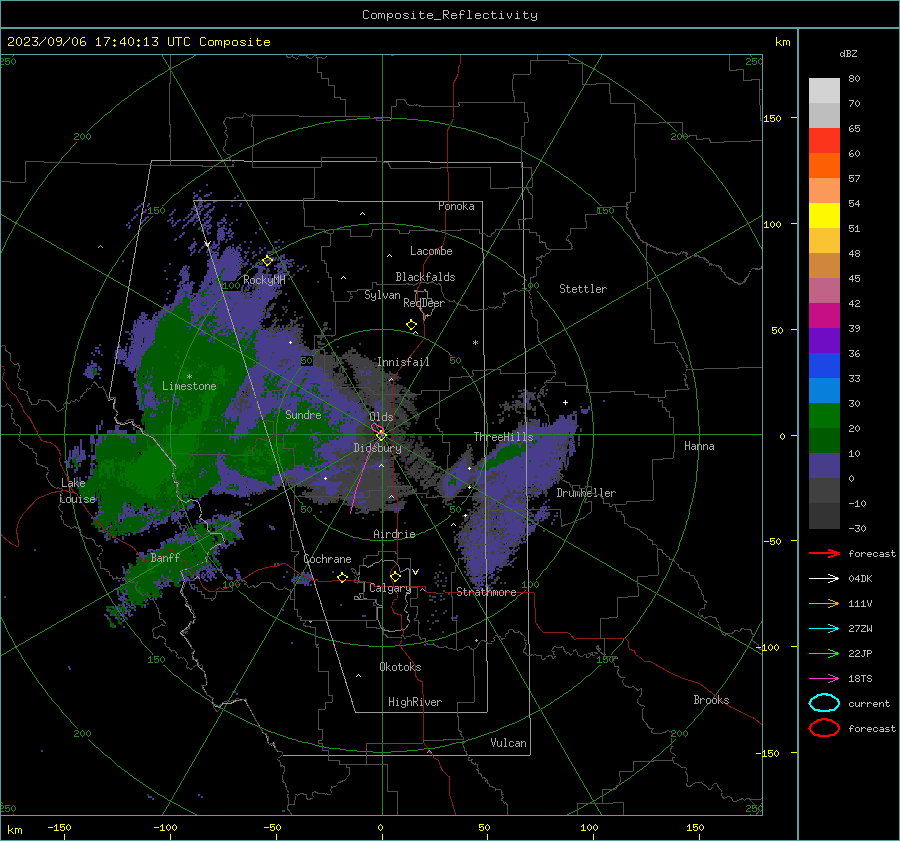Click the white plus marker north of Drumheller
900x841 pixels.
565,402
